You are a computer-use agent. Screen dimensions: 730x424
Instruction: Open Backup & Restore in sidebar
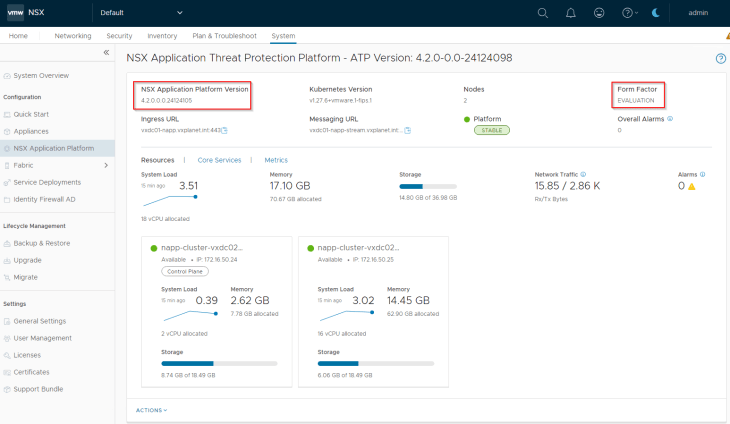tap(42, 243)
